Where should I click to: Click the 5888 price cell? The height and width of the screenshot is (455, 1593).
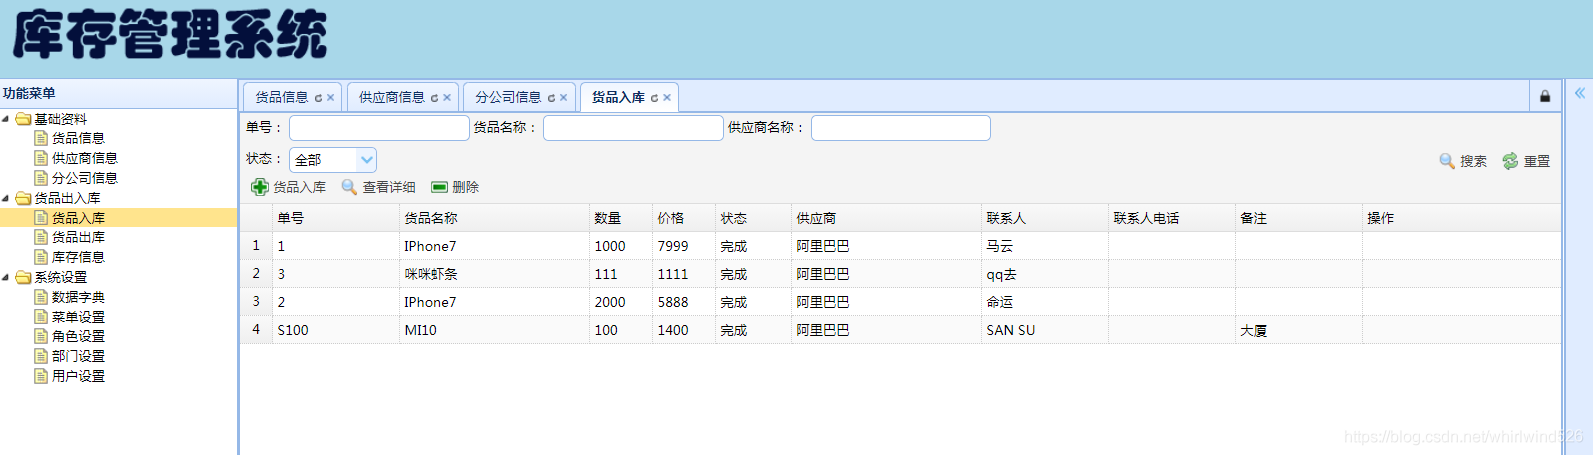(684, 302)
